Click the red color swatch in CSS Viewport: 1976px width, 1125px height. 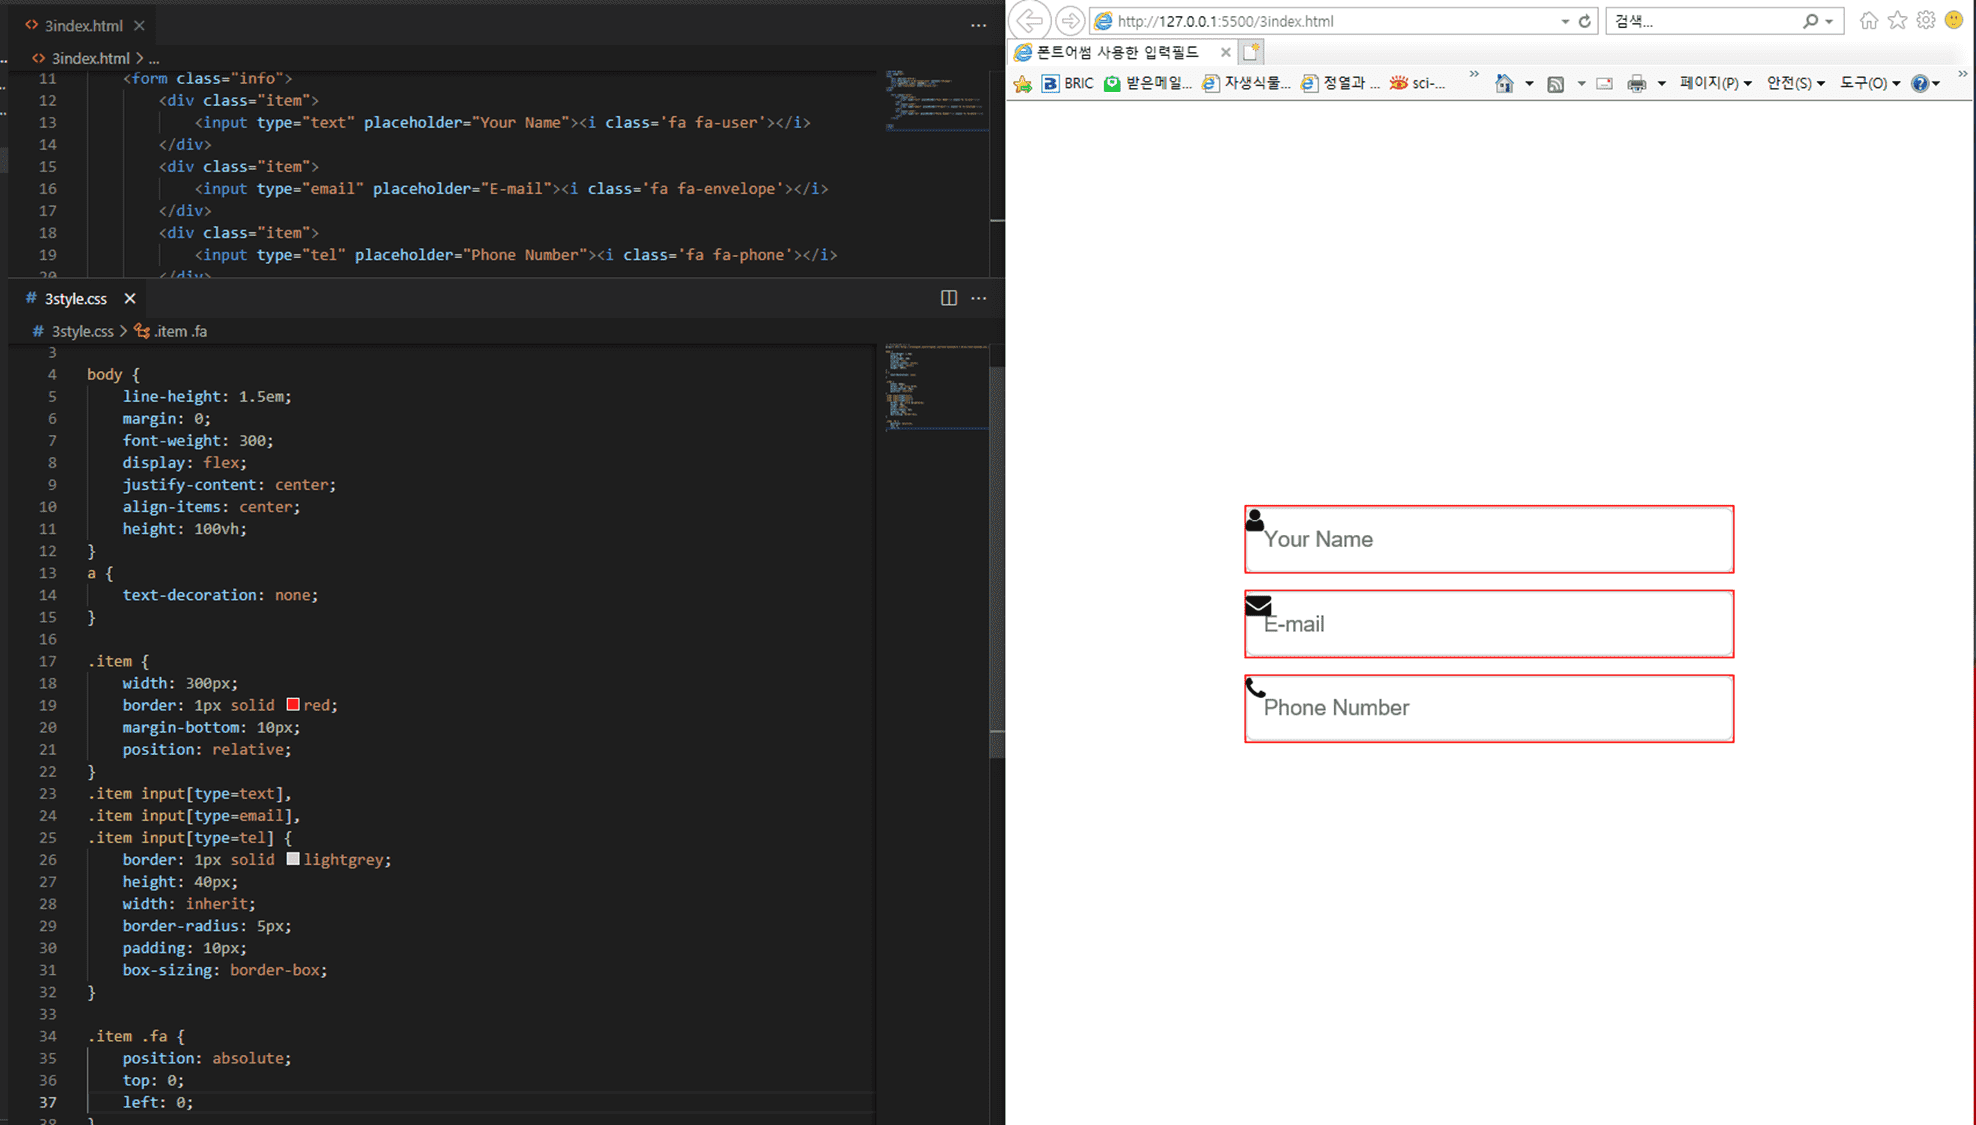293,705
